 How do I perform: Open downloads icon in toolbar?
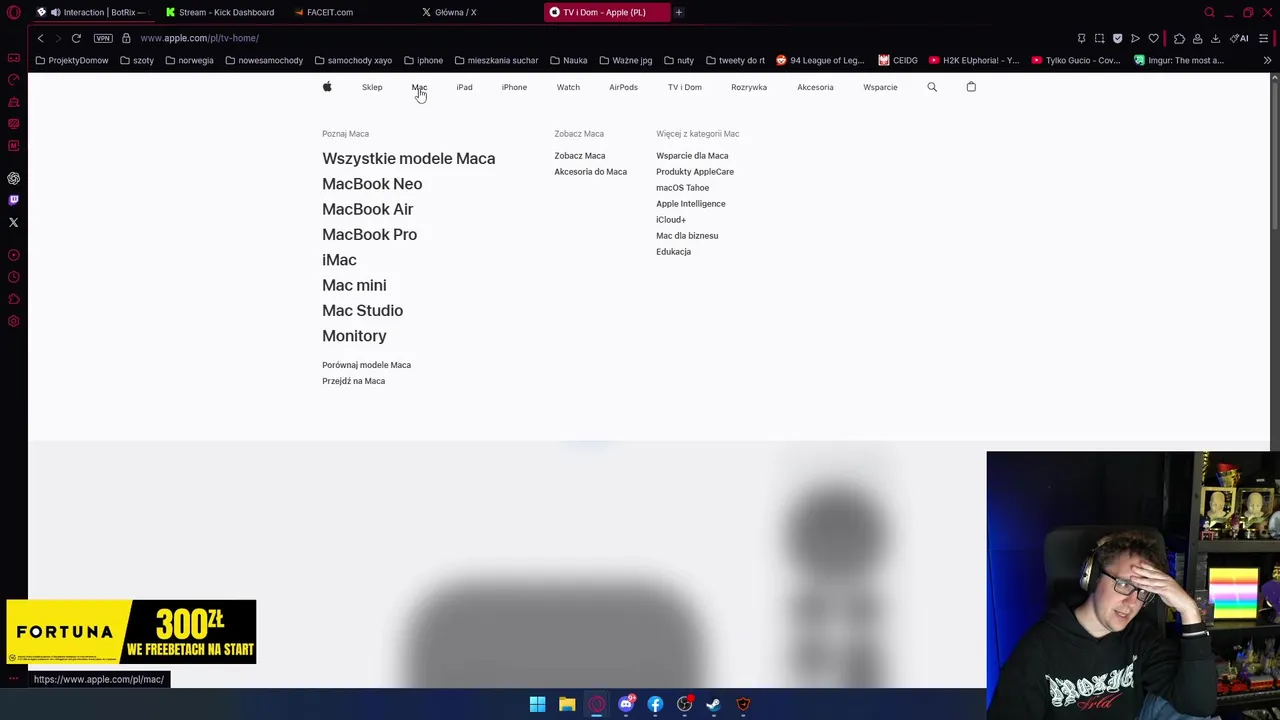(1215, 38)
